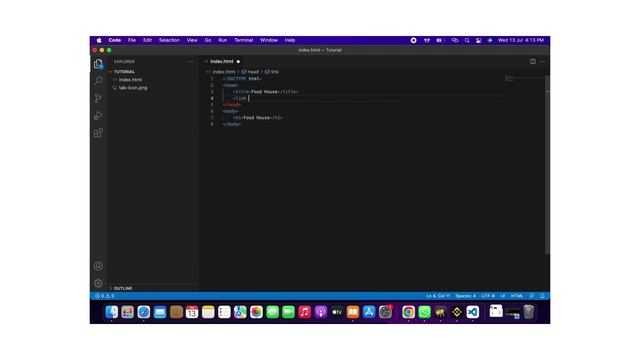Open the Apple menu
The height and width of the screenshot is (360, 640).
[99, 40]
